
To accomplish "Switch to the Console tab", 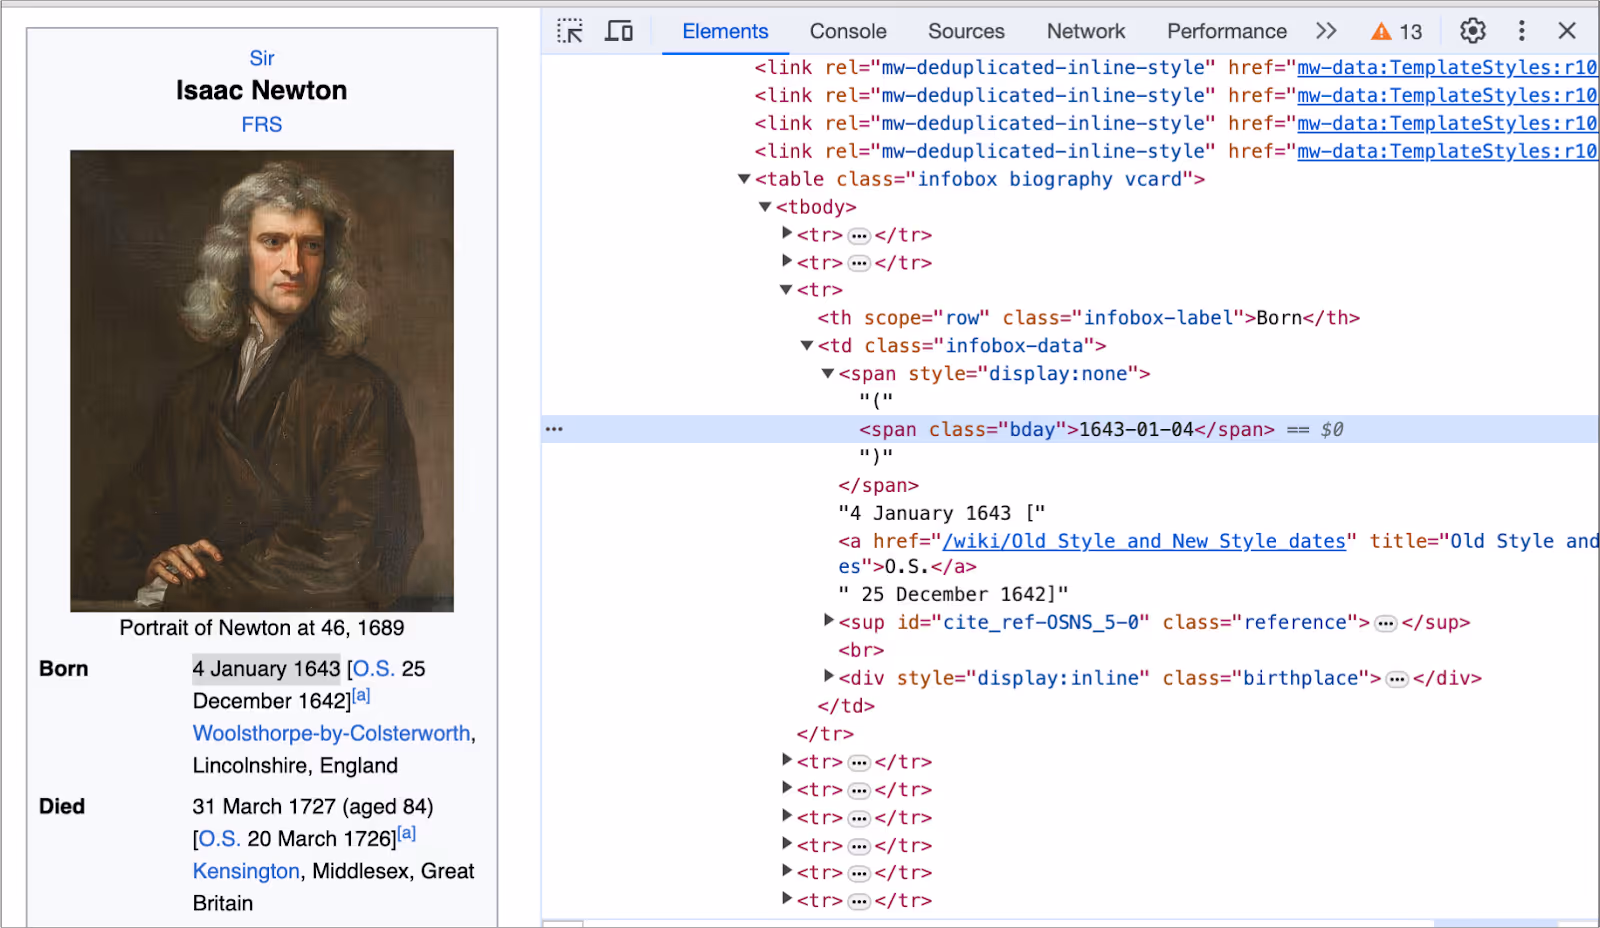I will [x=848, y=31].
